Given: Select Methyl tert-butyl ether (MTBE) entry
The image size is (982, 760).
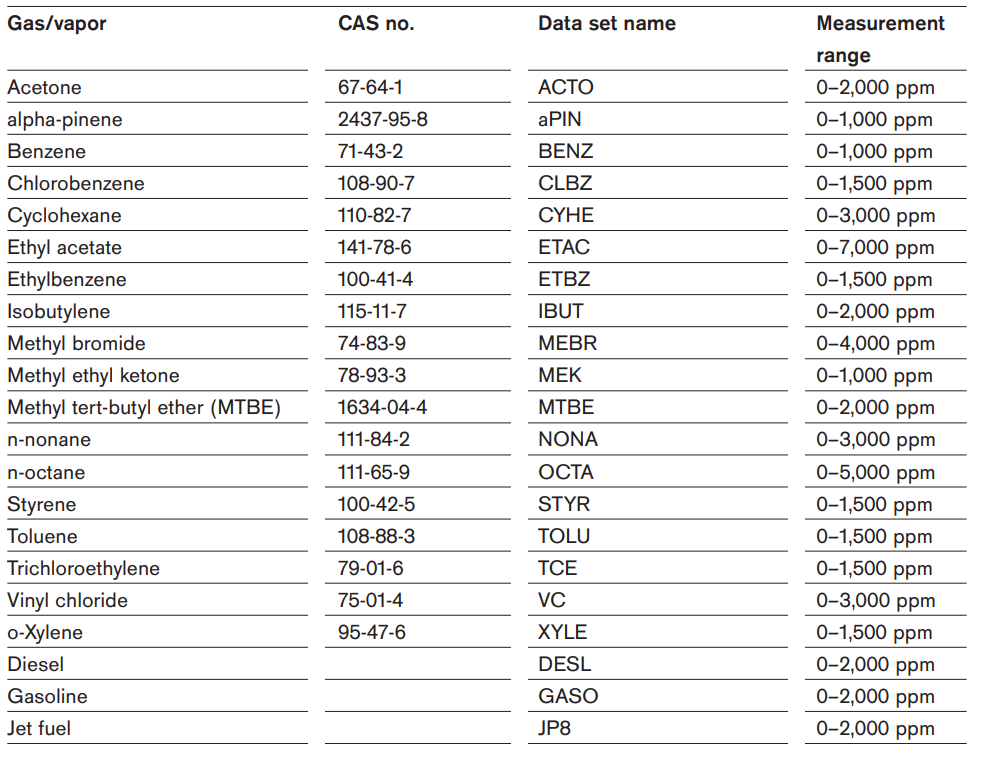Looking at the screenshot, I should click(x=143, y=408).
